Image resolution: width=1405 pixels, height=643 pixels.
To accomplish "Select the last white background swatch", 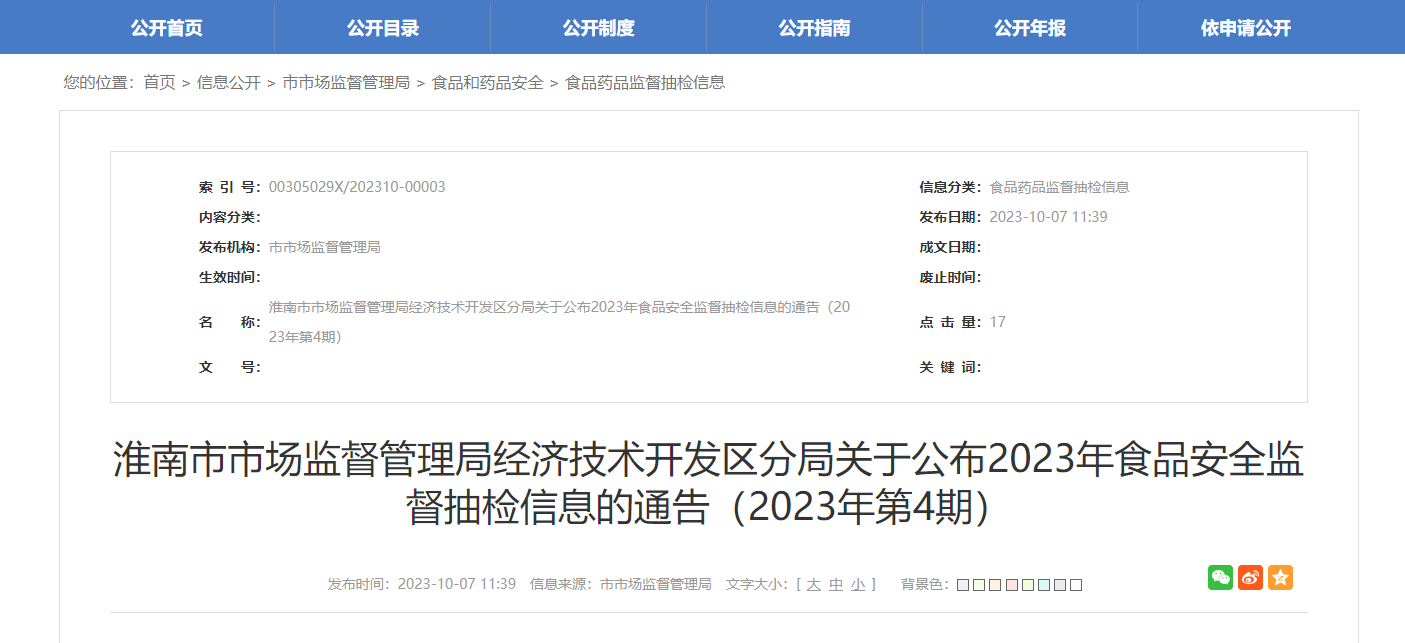I will coord(1076,585).
